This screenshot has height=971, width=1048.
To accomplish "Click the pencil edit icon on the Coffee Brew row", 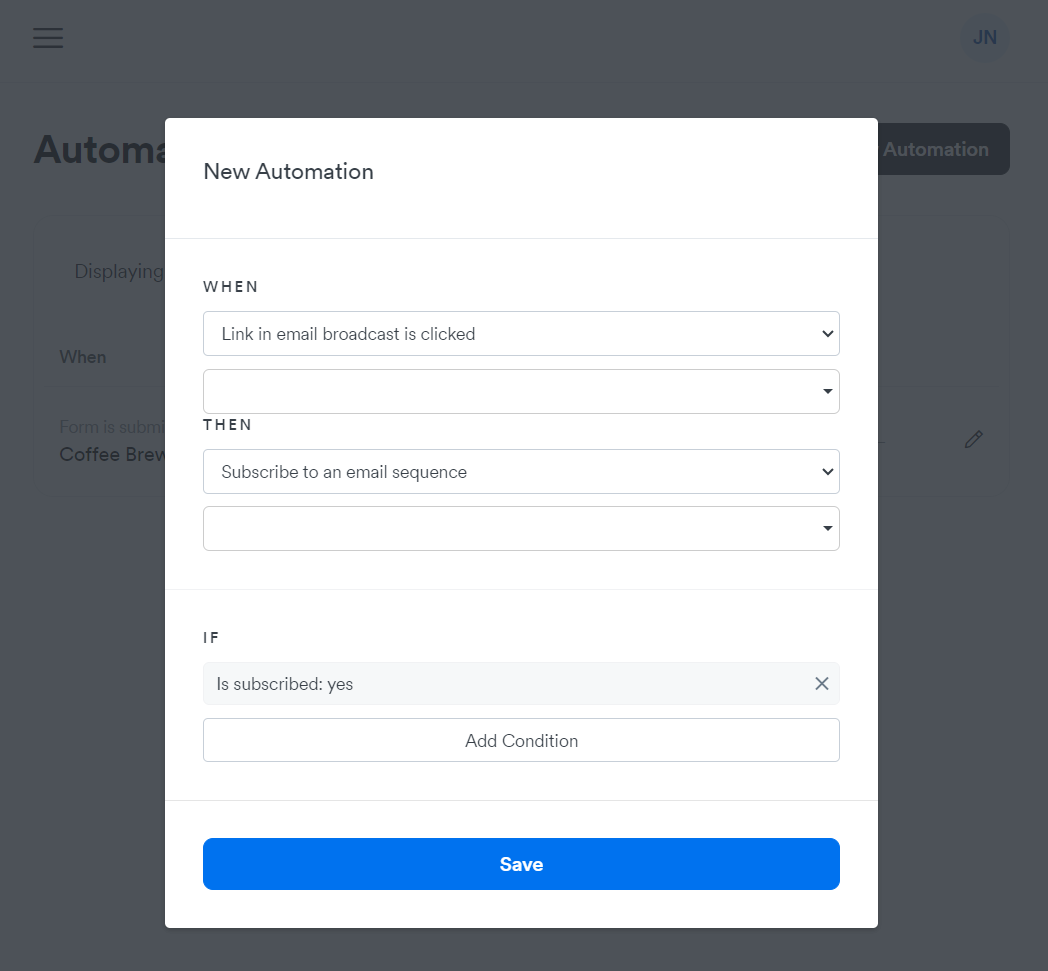I will (973, 439).
